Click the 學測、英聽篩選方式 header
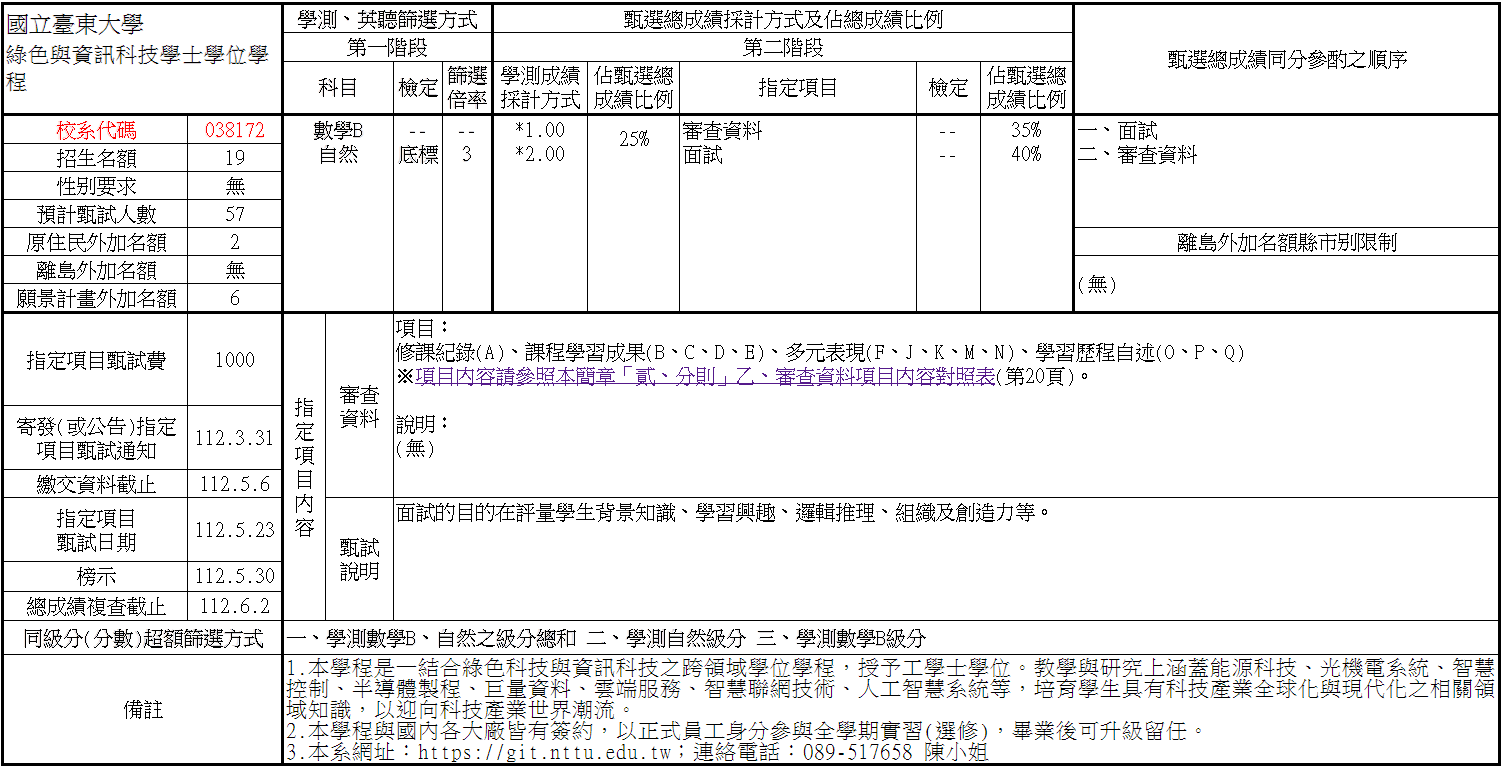 (388, 19)
